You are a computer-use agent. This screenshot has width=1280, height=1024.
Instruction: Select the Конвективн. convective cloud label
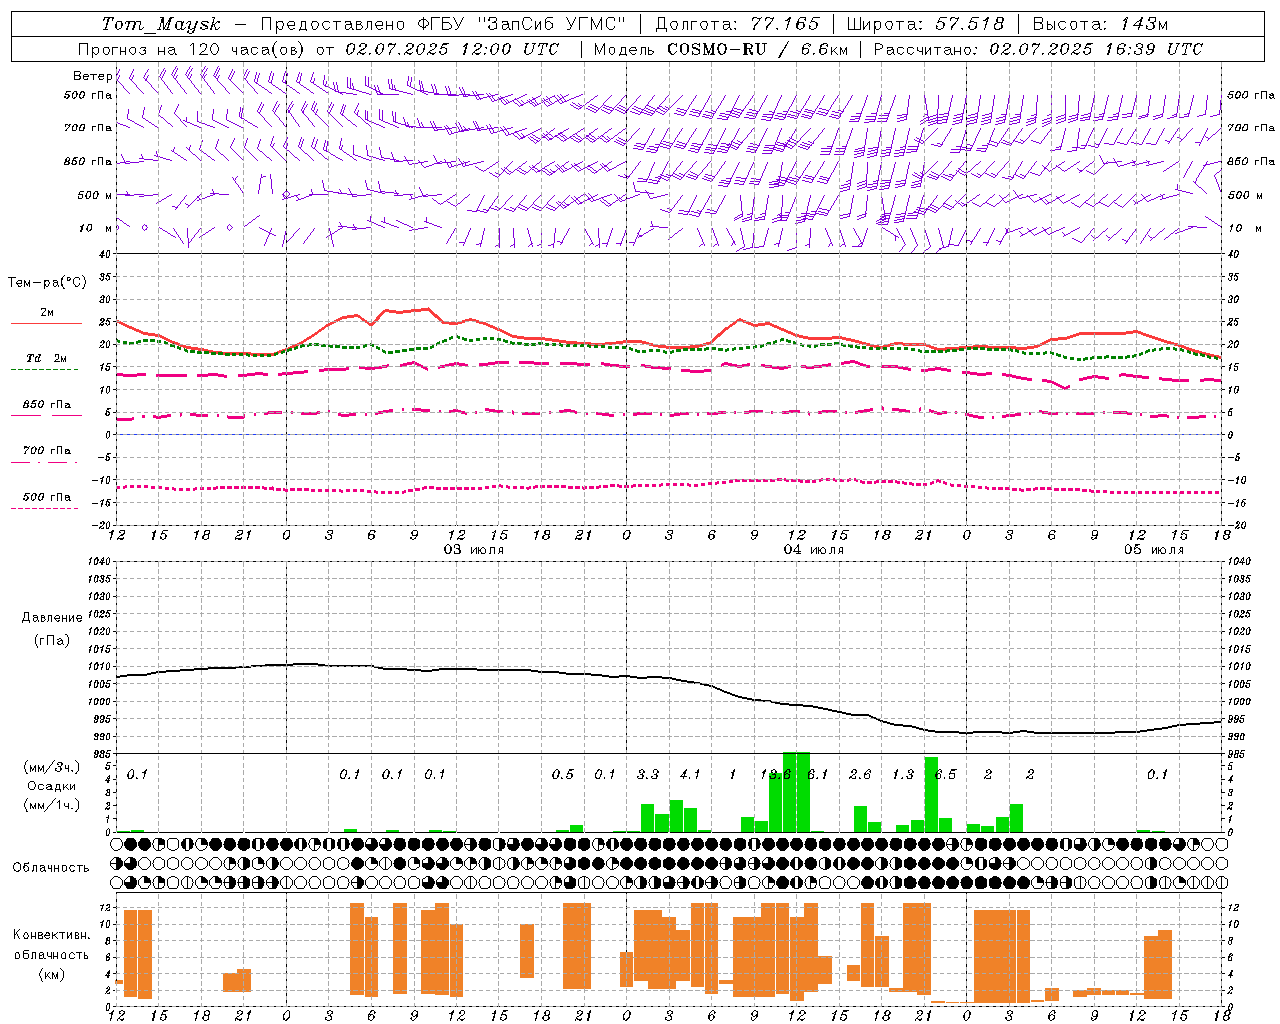51,935
